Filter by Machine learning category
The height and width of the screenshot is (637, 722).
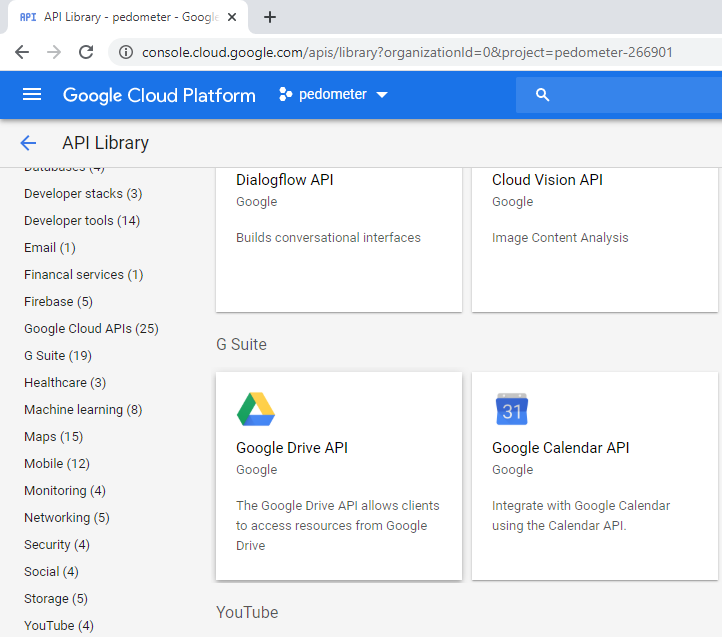click(x=83, y=410)
